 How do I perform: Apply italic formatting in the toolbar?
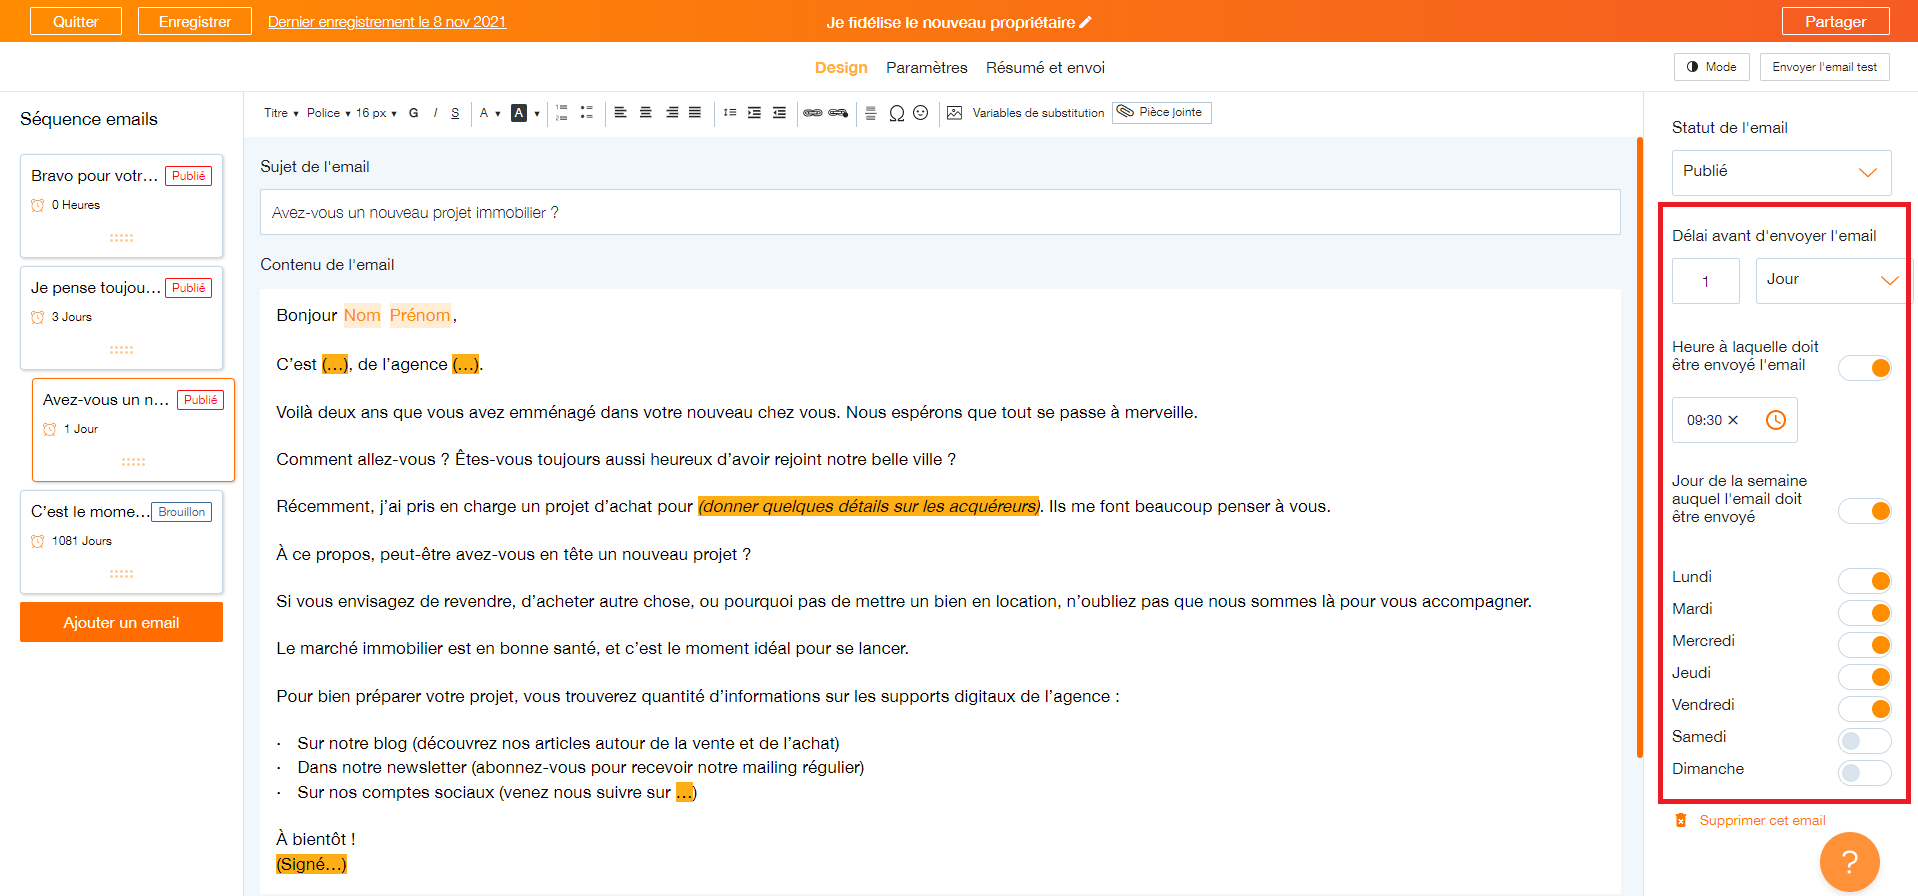click(x=435, y=113)
